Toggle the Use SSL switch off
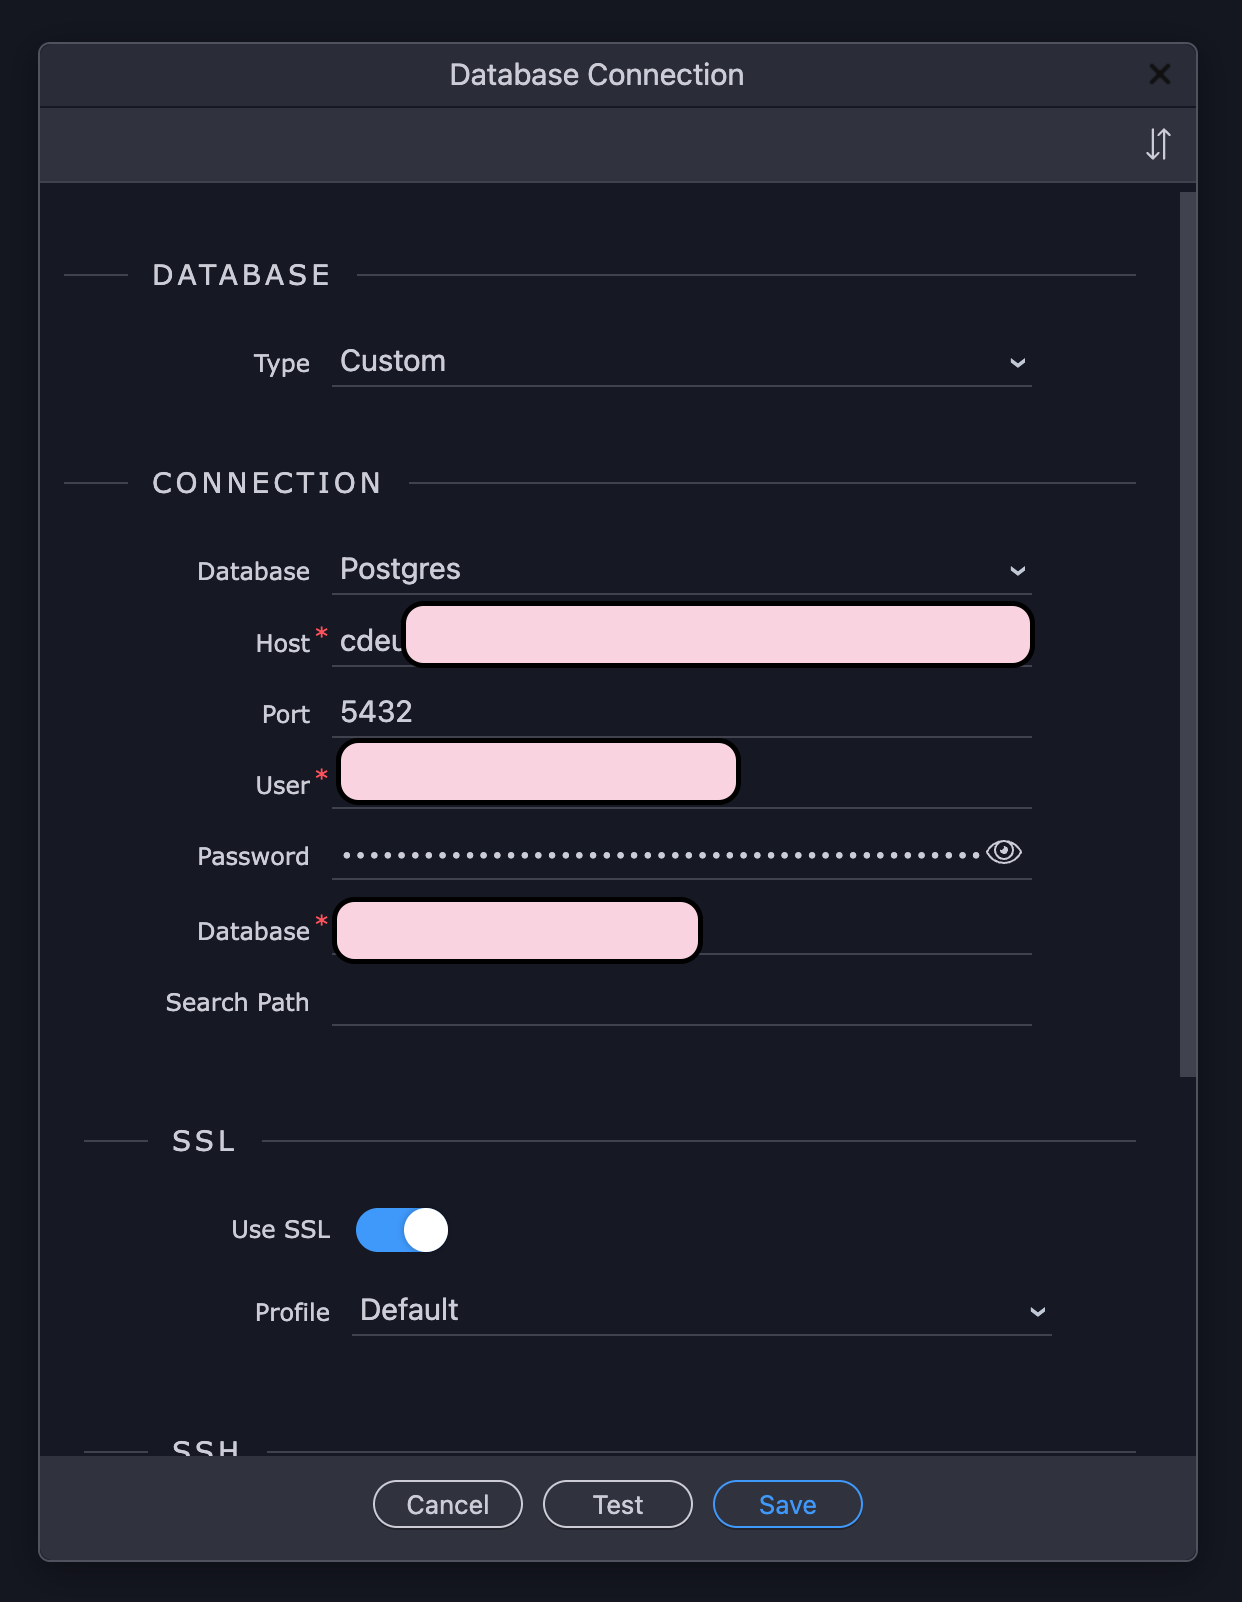 (x=402, y=1230)
